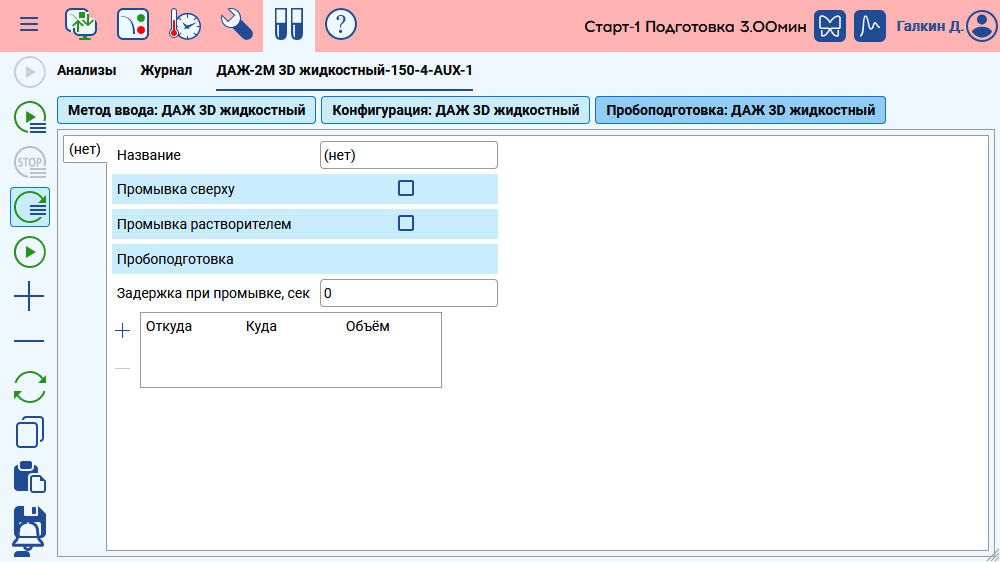Click the test tubes sample icon
1000x562 pixels.
(x=289, y=24)
